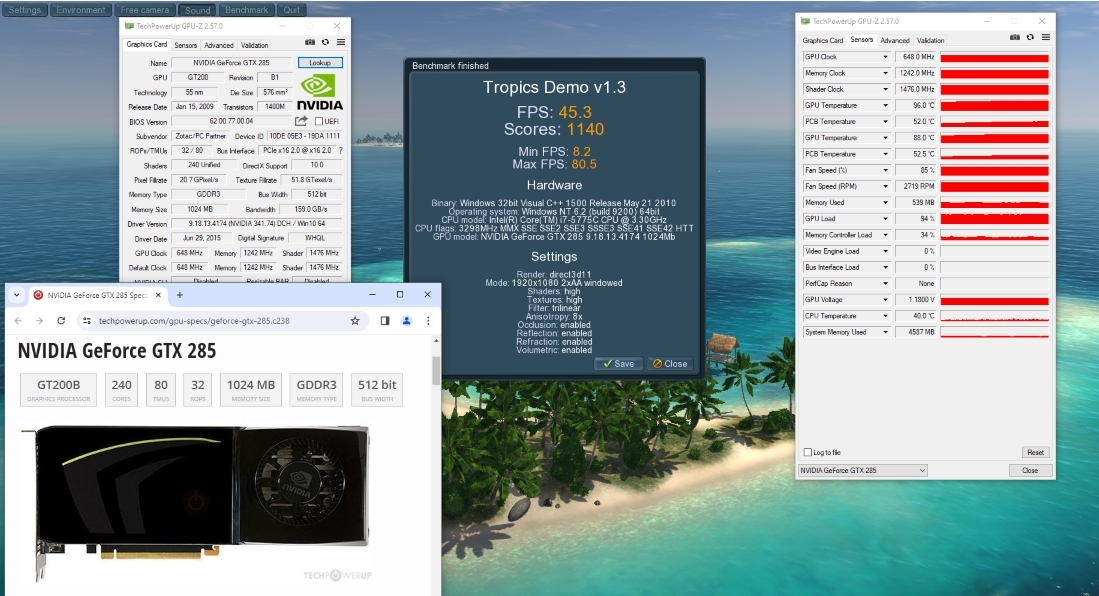This screenshot has height=596, width=1099.
Task: Open Memory Clock sensor dropdown
Action: click(885, 73)
